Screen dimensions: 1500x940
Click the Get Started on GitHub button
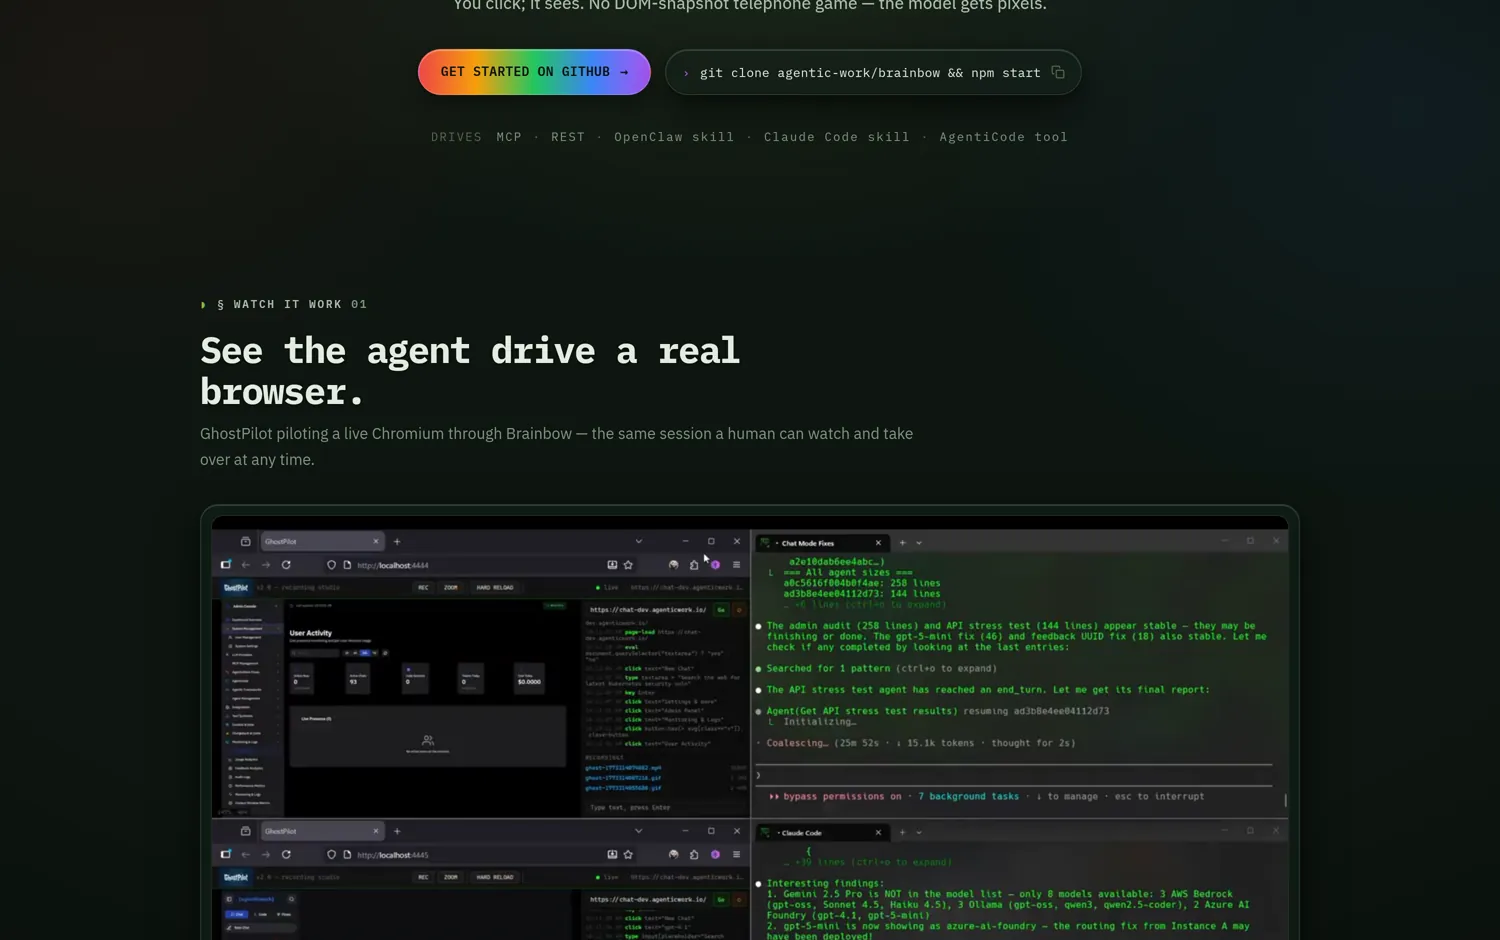coord(534,72)
